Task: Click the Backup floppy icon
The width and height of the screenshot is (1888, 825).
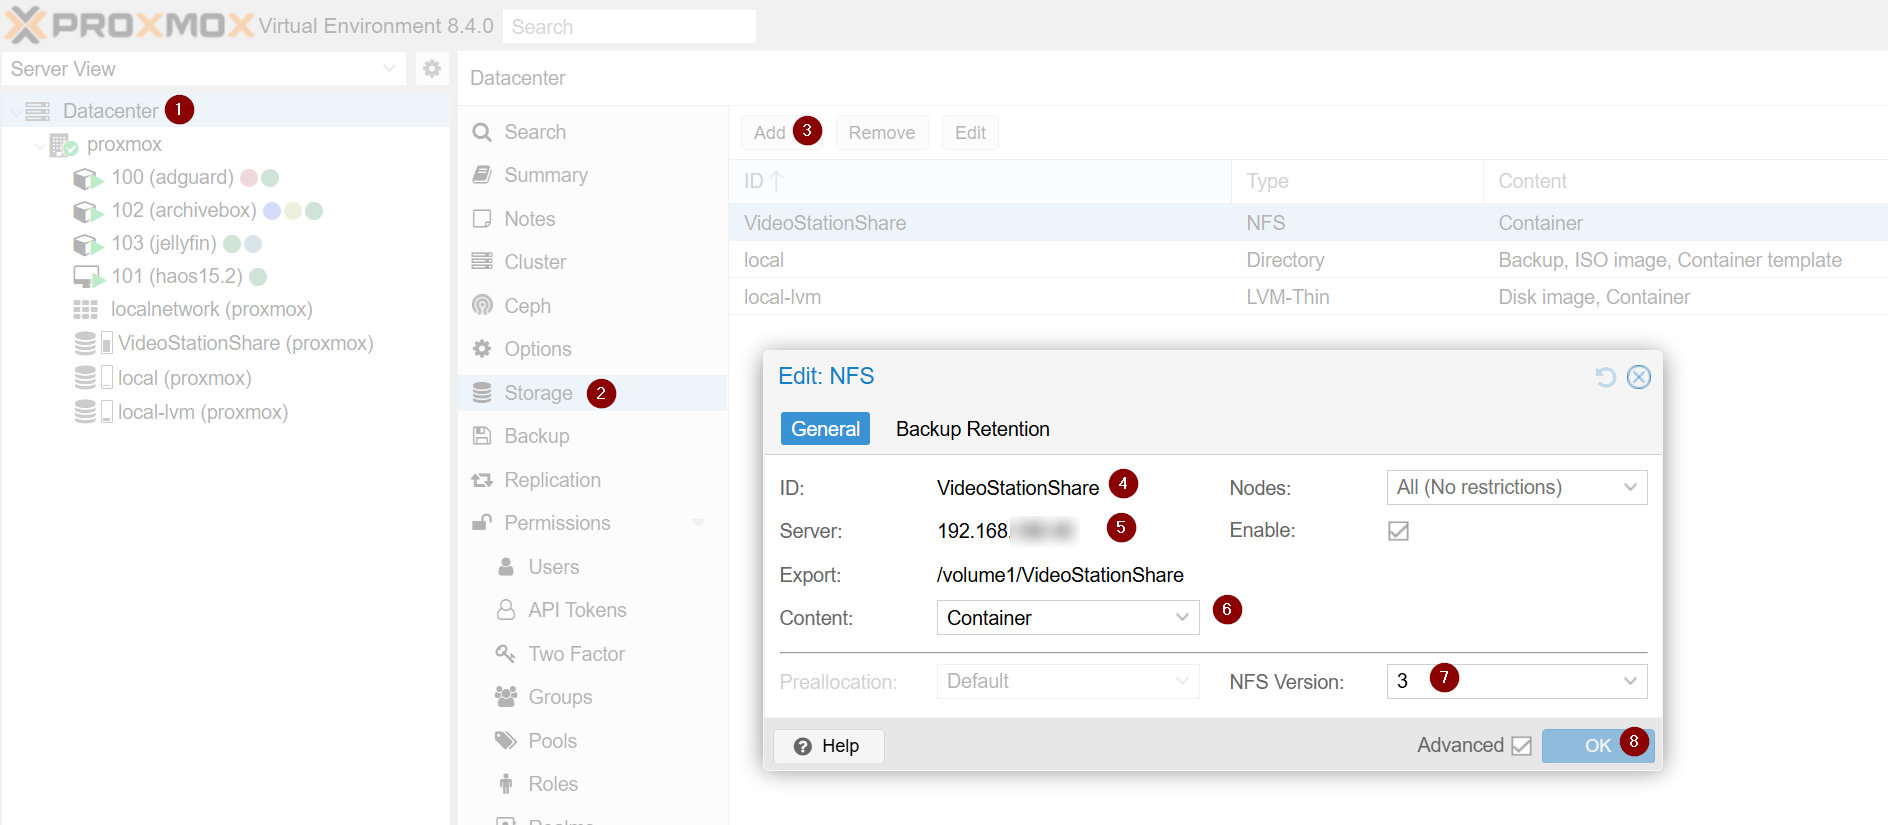Action: [x=482, y=436]
